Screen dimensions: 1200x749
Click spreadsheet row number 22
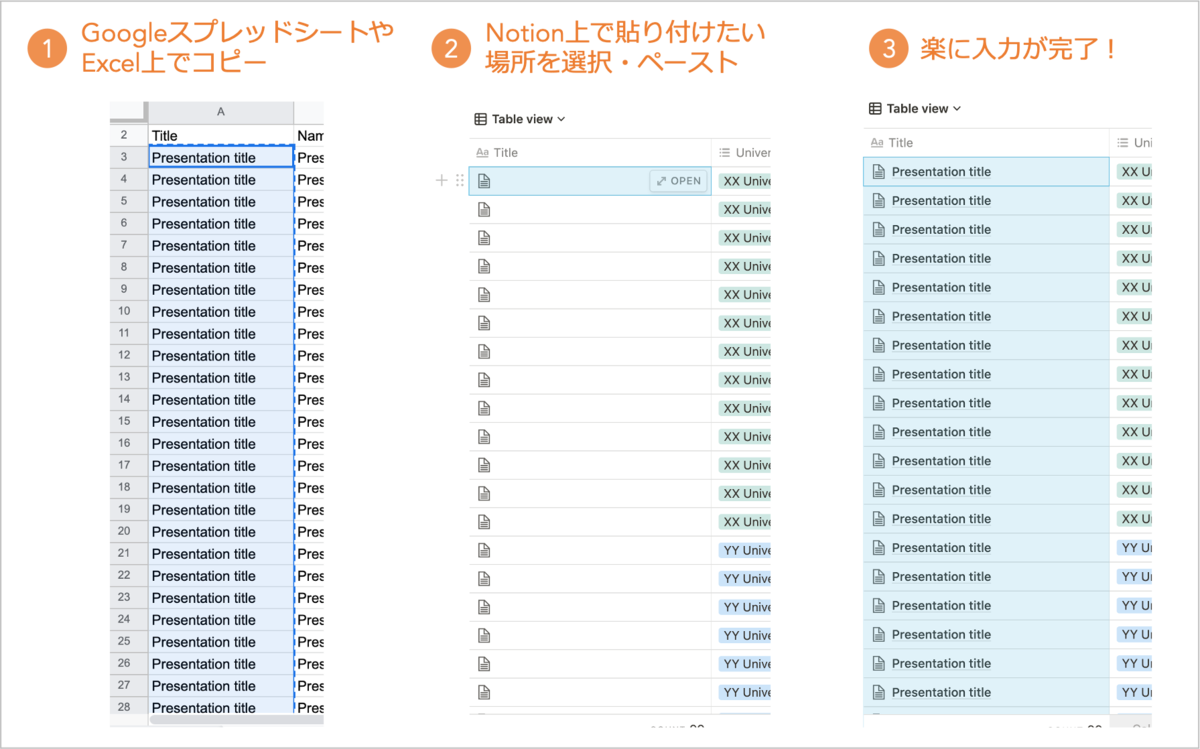[129, 575]
